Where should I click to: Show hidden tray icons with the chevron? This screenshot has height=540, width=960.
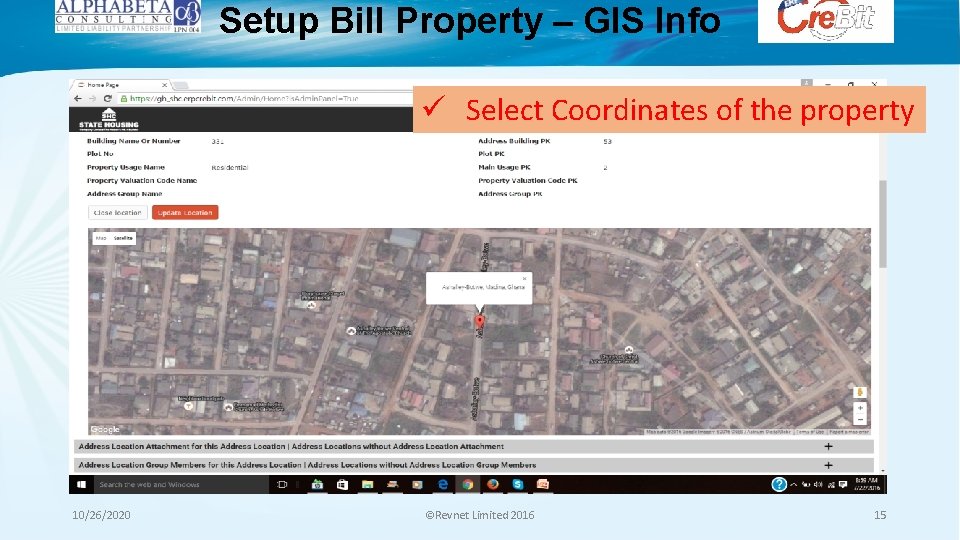tap(793, 484)
